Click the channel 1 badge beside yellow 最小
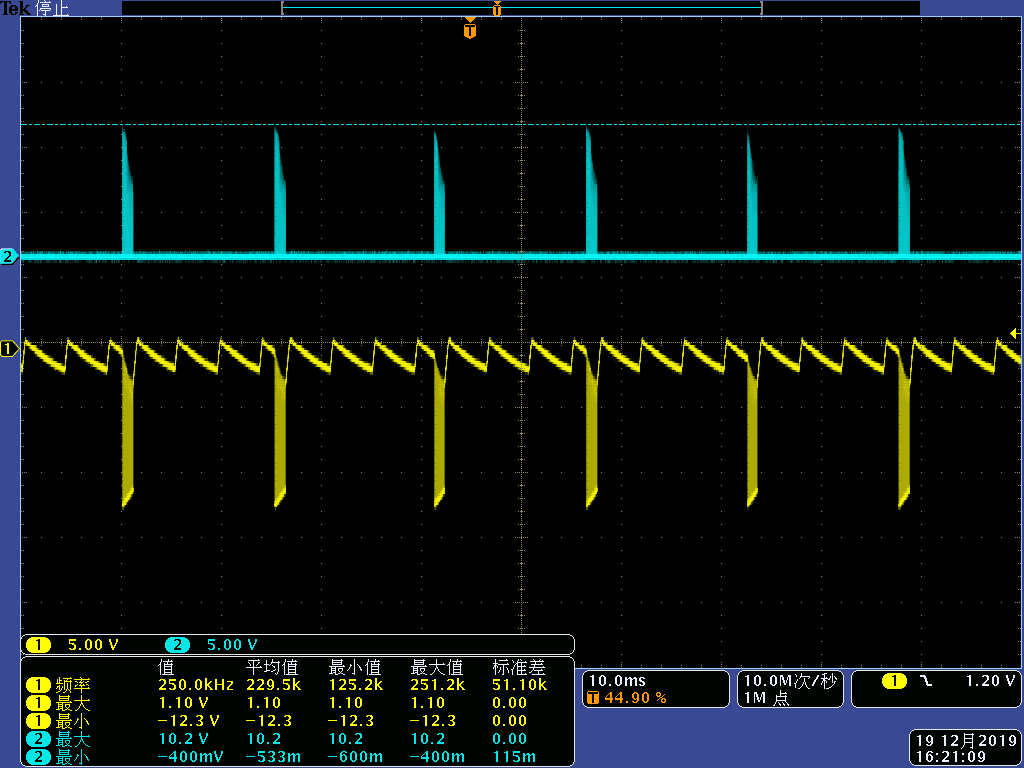 38,722
